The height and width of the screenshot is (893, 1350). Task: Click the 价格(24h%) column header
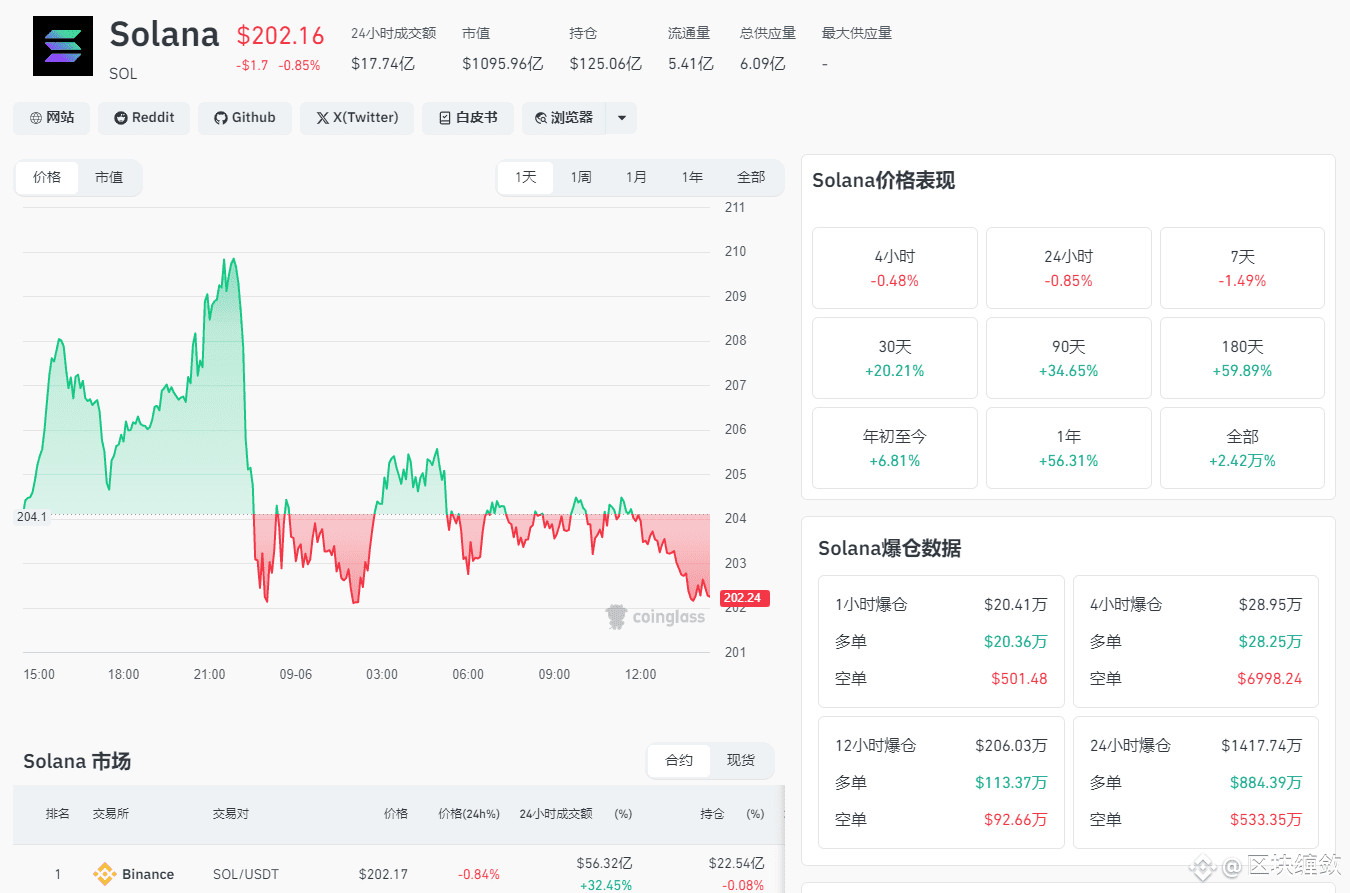[x=469, y=814]
